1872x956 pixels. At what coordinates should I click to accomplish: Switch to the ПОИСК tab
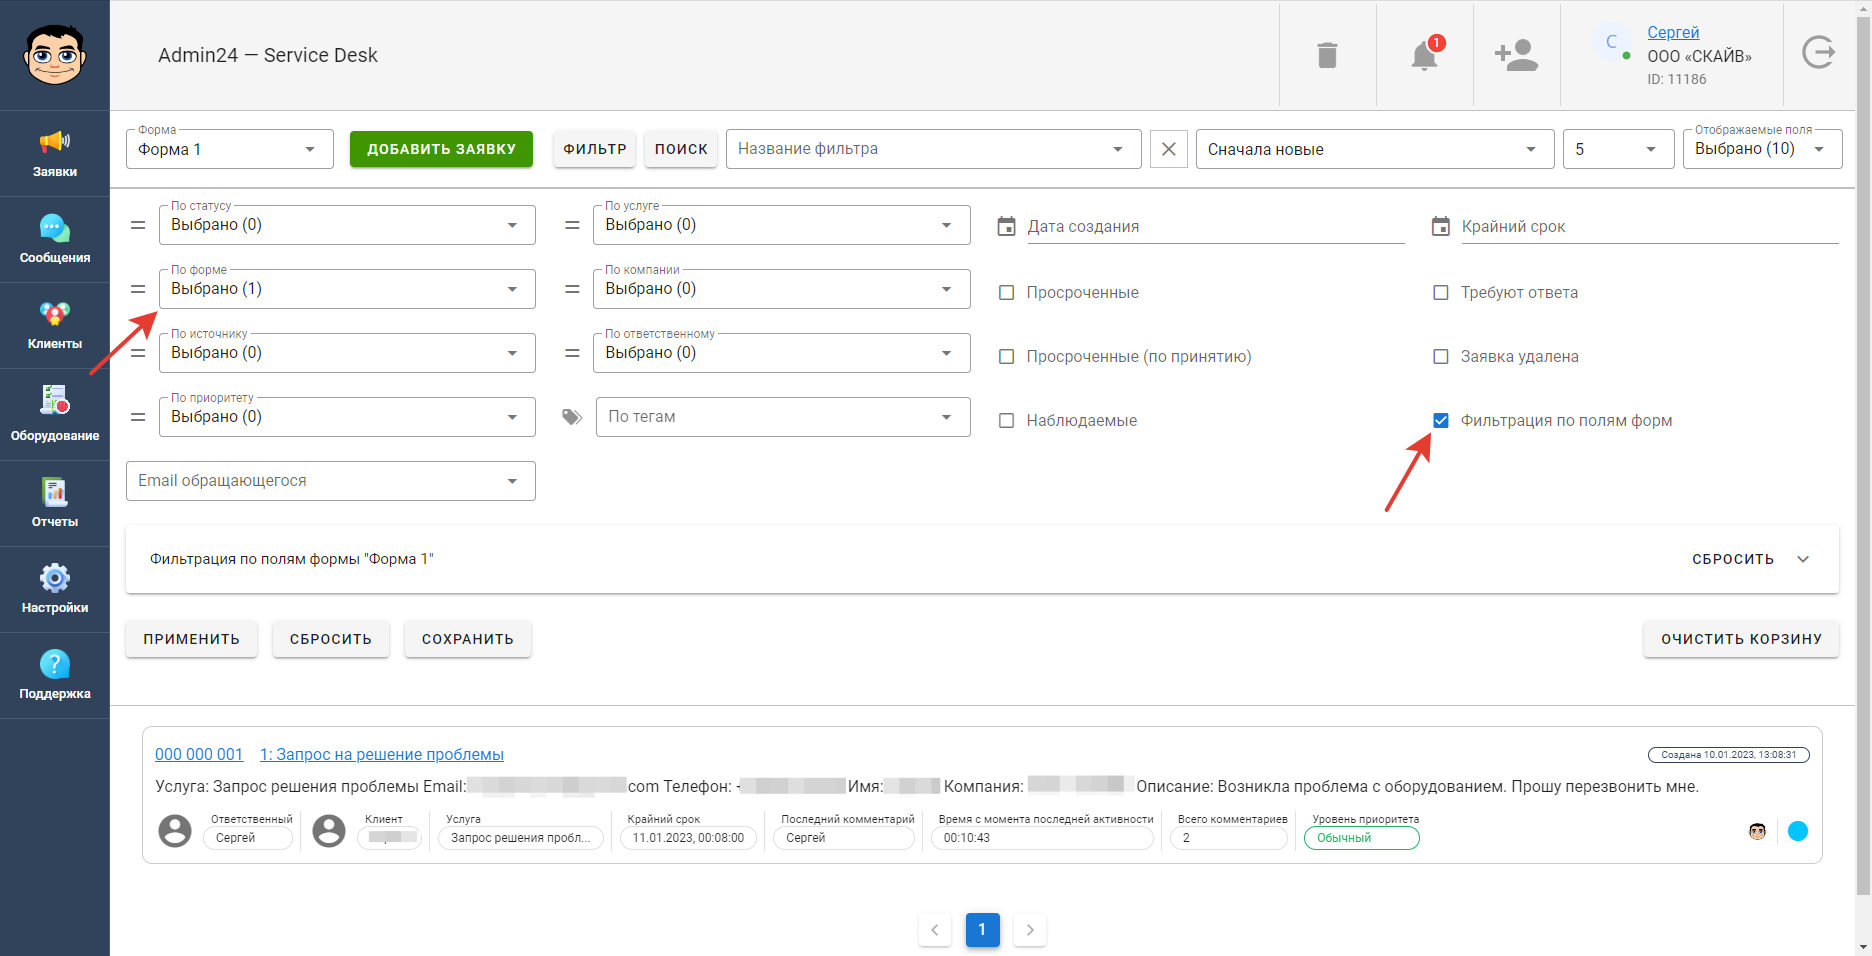tap(681, 149)
